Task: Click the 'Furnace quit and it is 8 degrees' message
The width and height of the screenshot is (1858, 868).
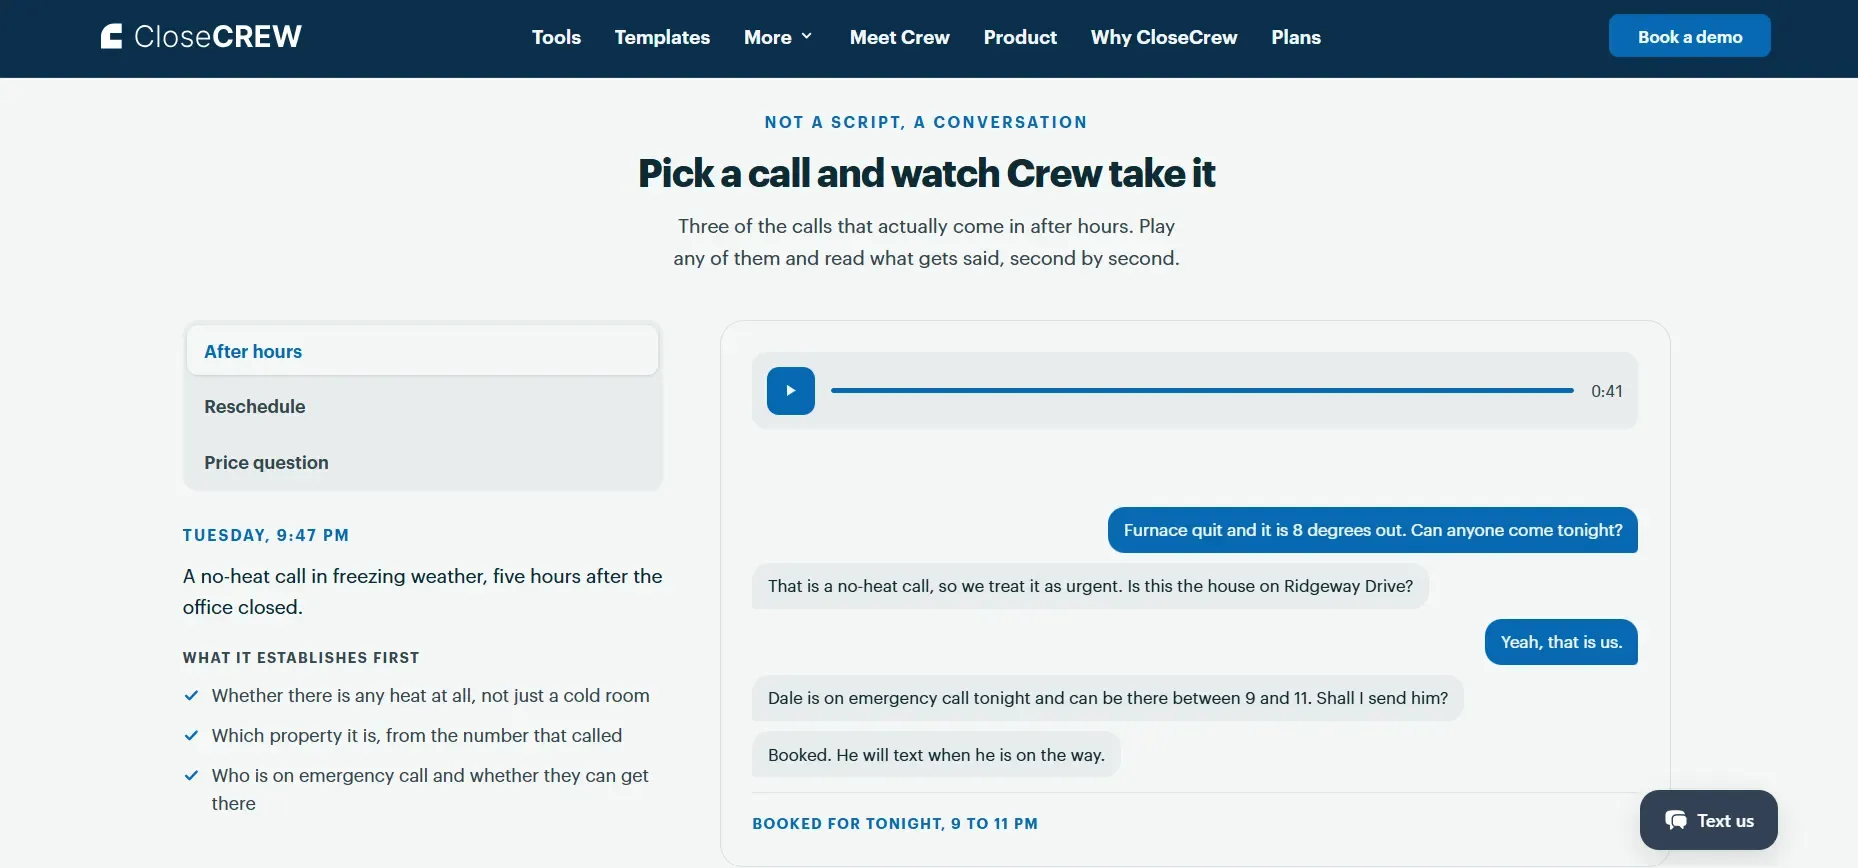Action: pyautogui.click(x=1373, y=530)
